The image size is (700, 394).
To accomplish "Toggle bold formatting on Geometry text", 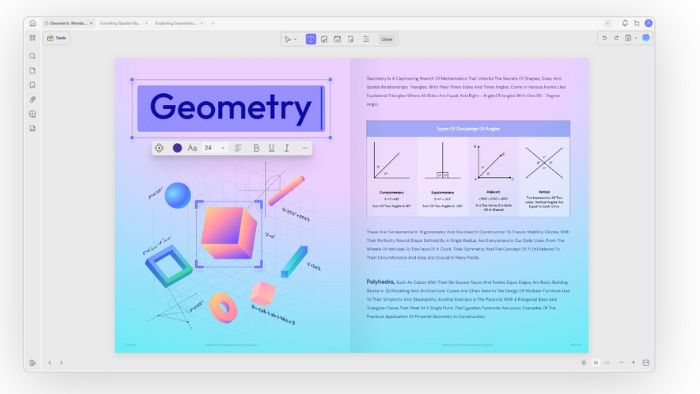I will click(256, 148).
